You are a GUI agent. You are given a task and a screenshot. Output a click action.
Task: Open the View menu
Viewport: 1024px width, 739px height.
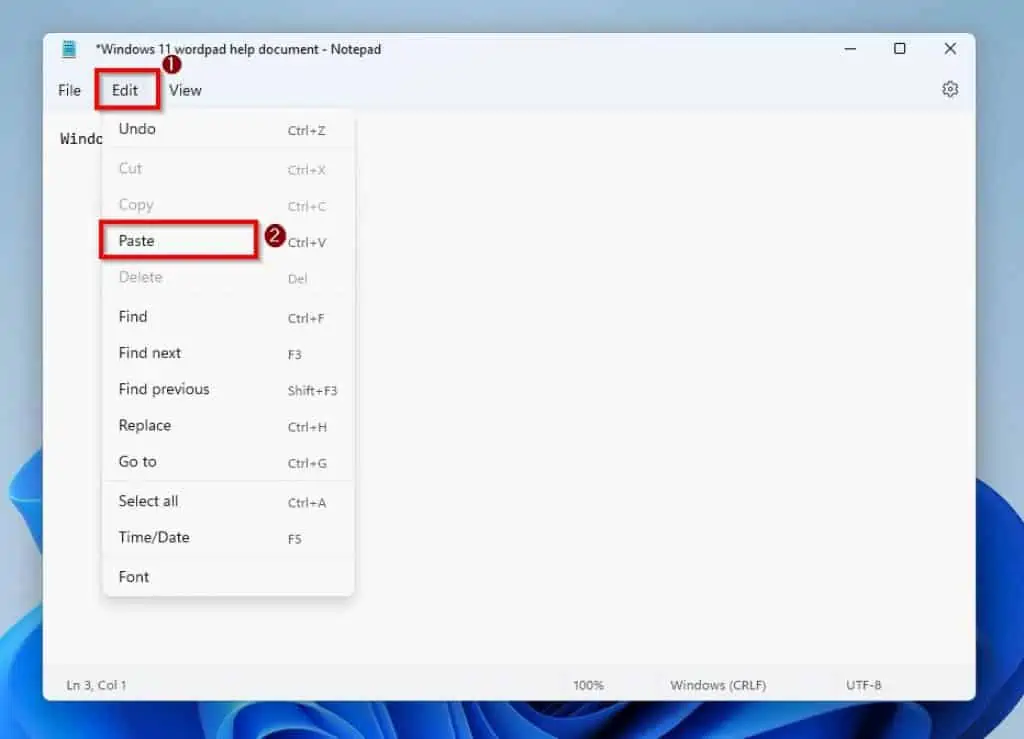point(185,90)
